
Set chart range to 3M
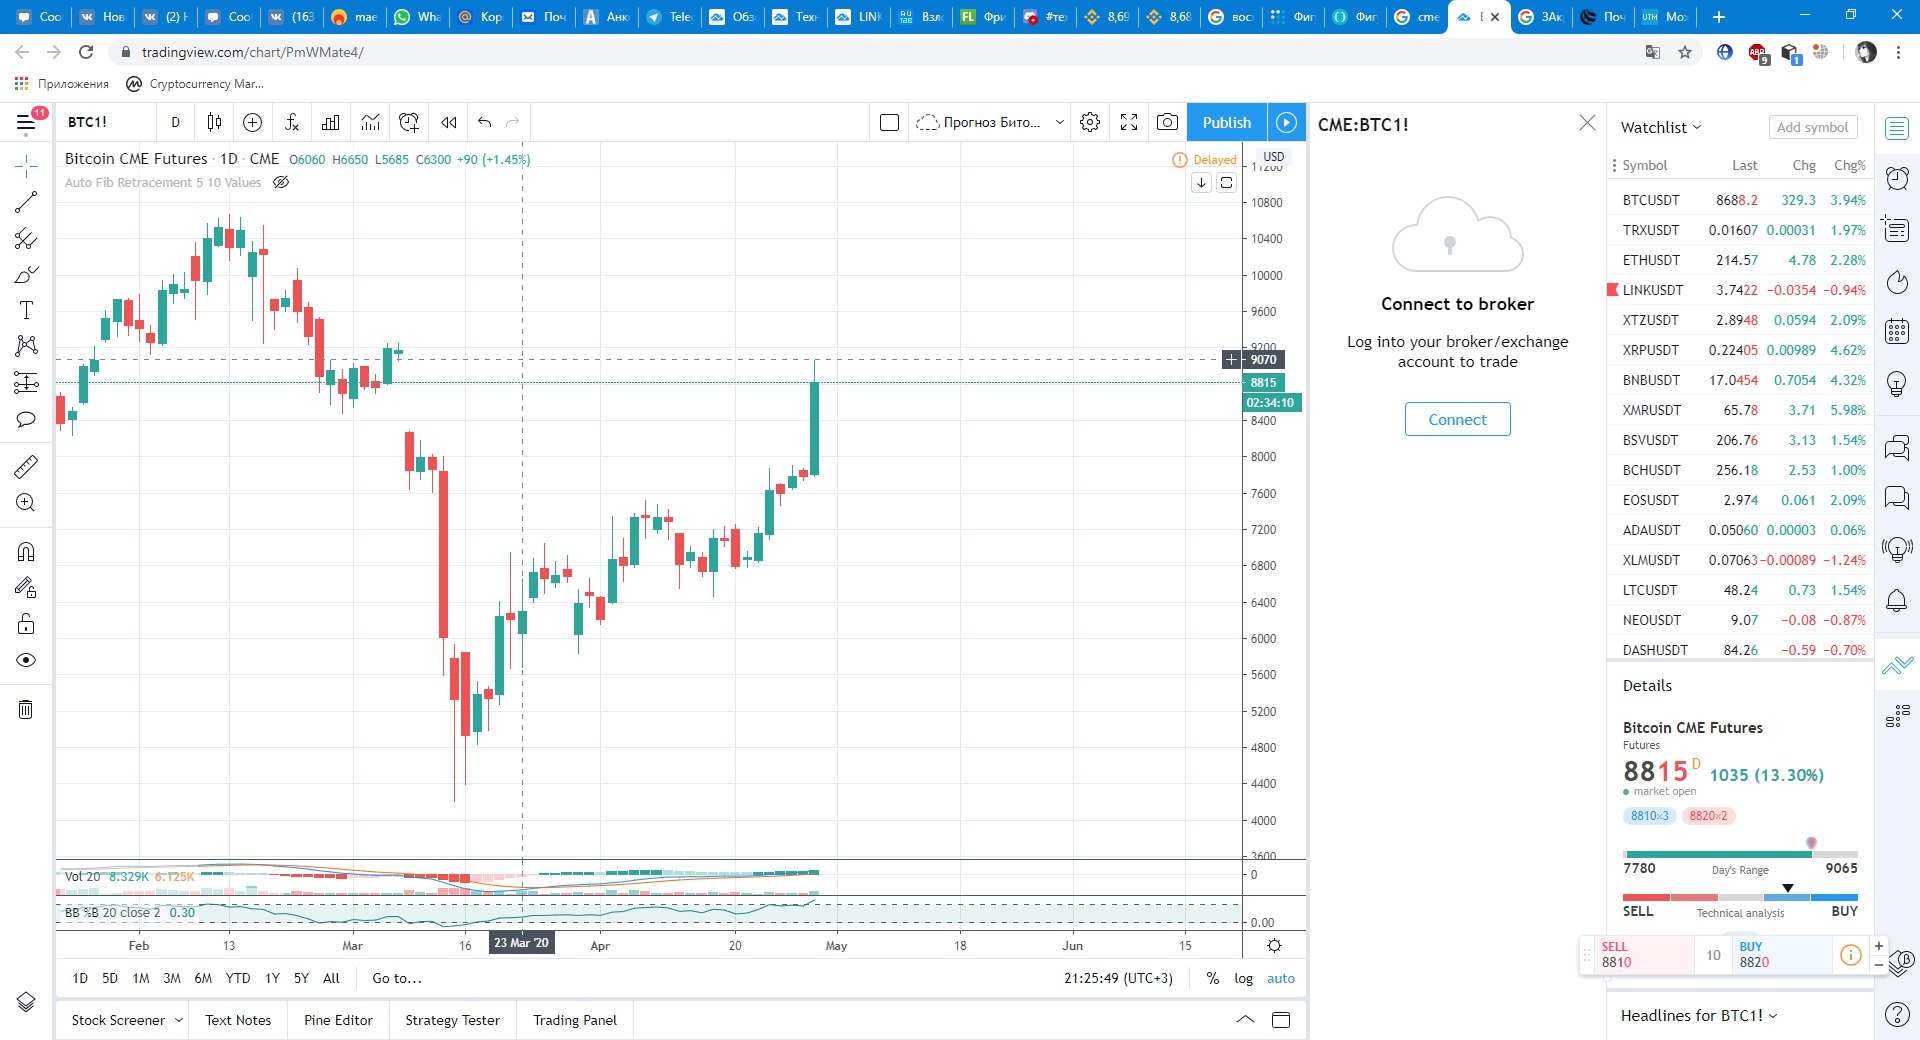[172, 978]
